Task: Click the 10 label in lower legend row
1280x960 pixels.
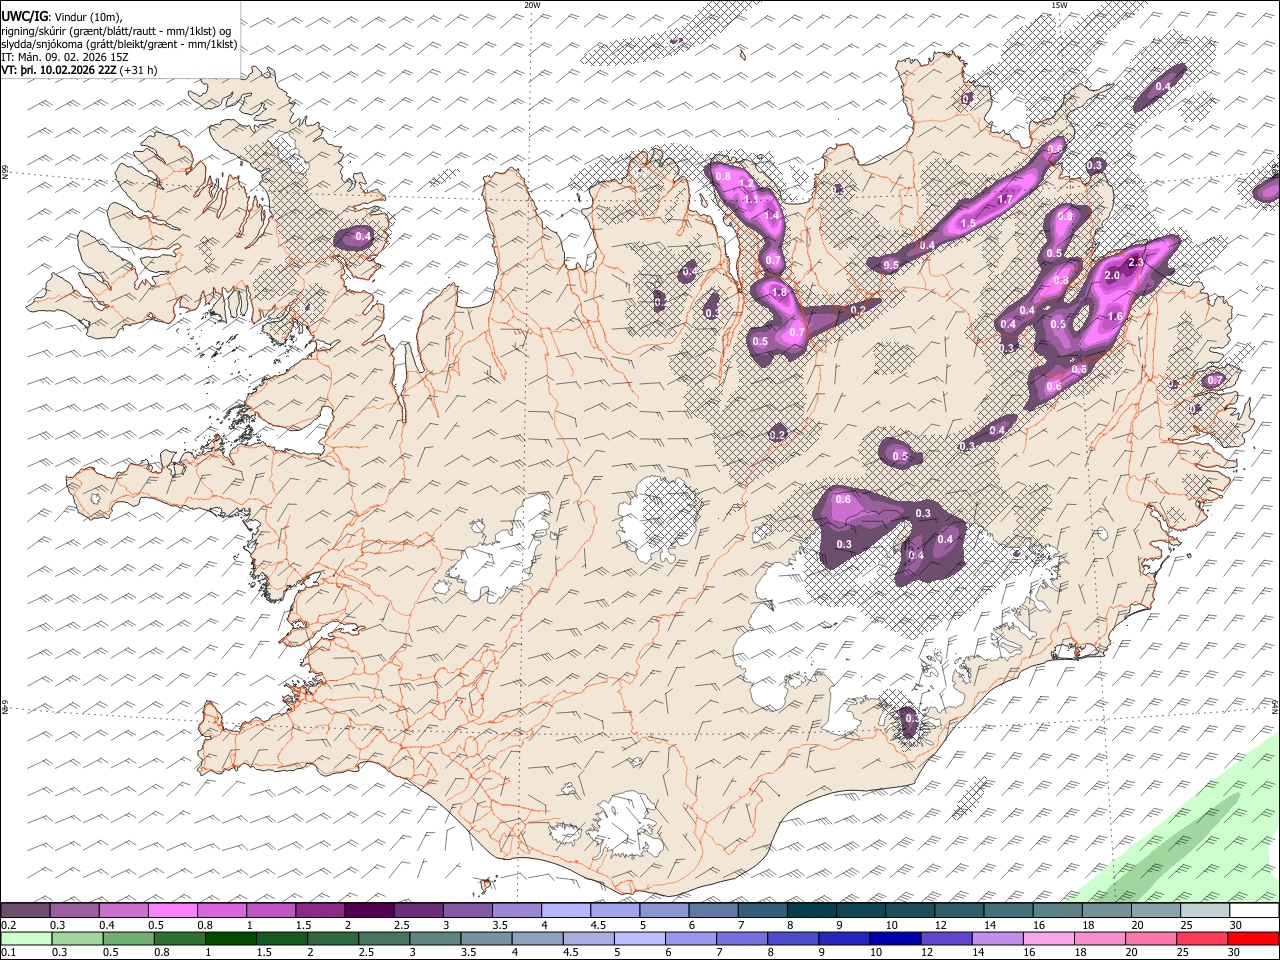Action: click(876, 953)
